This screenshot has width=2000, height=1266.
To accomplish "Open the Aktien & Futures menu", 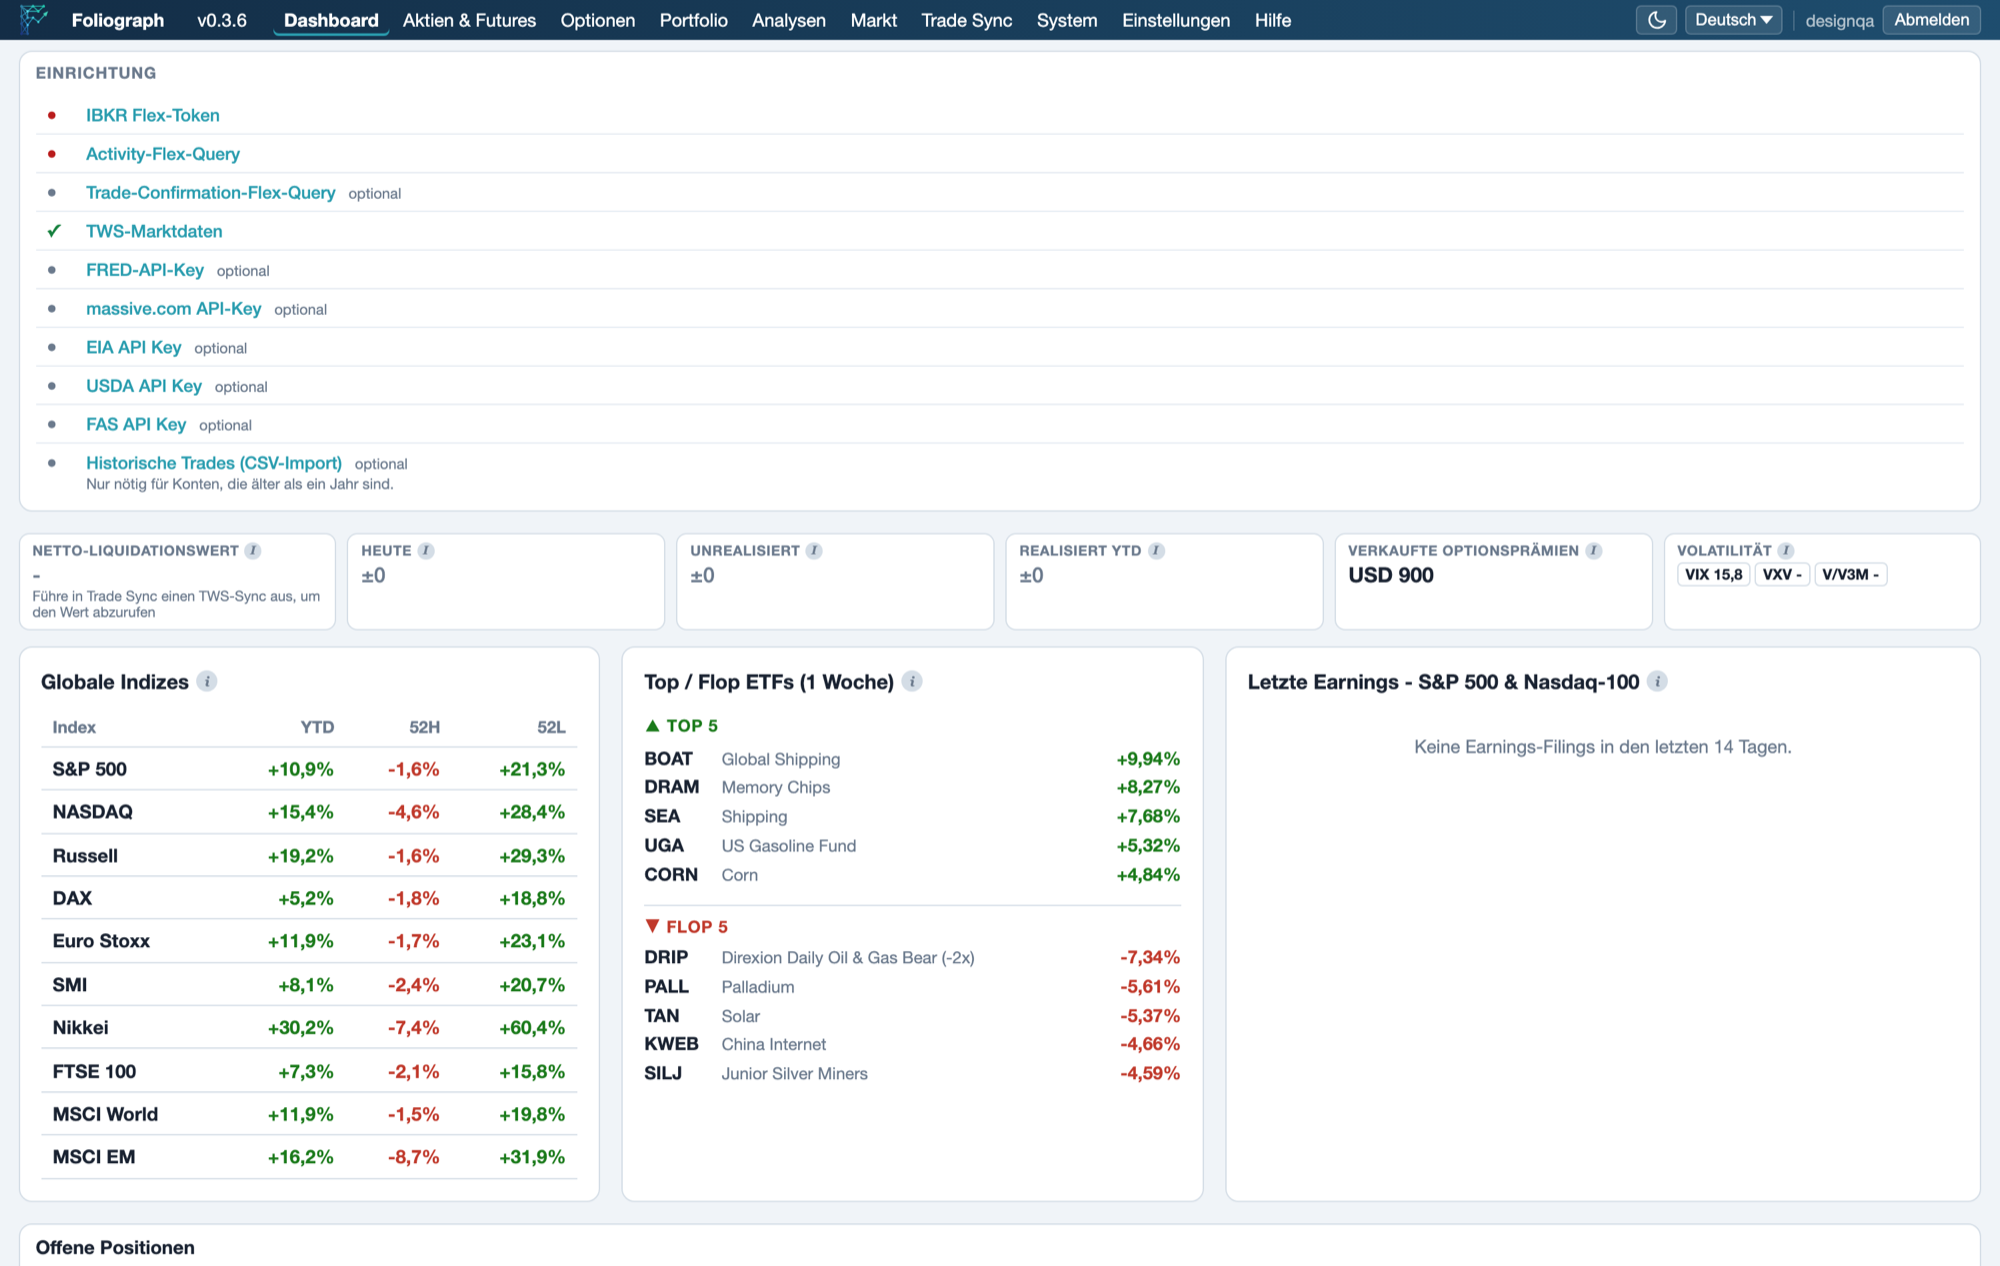I will pyautogui.click(x=469, y=20).
